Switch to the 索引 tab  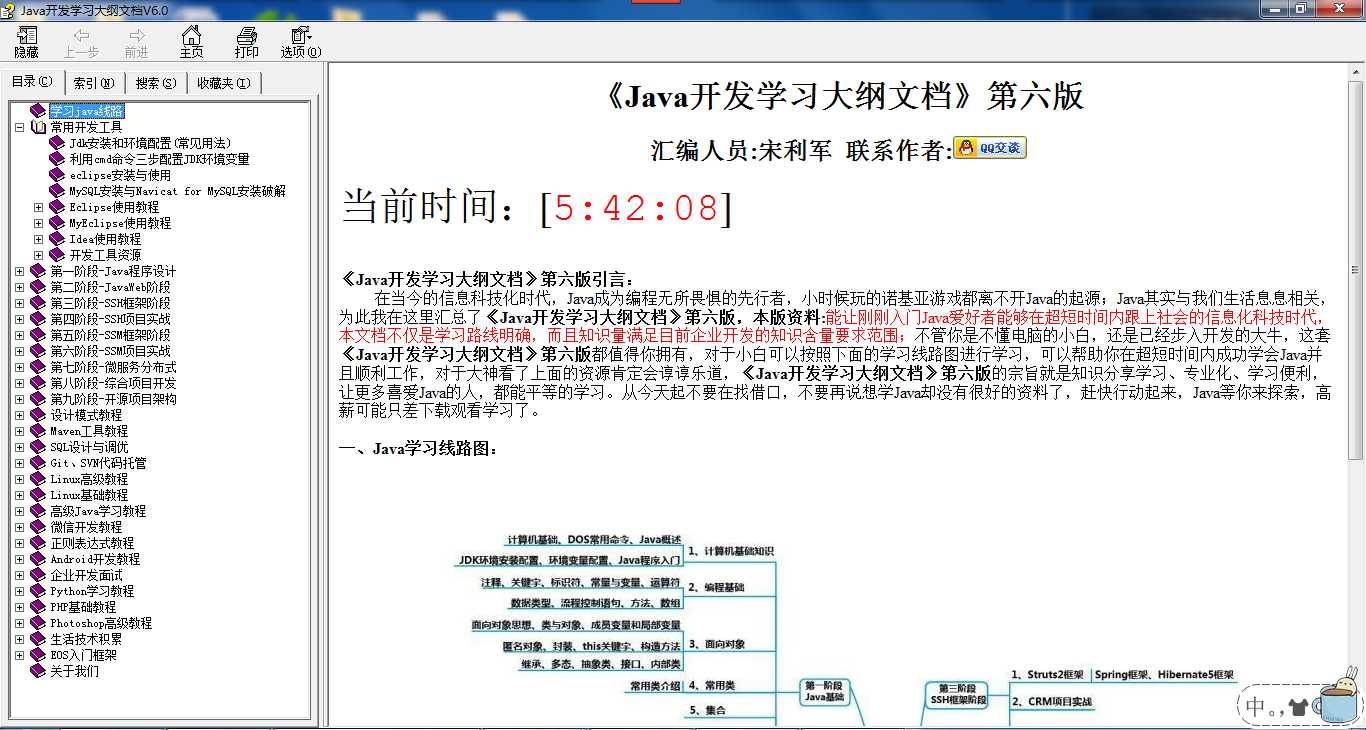(94, 83)
